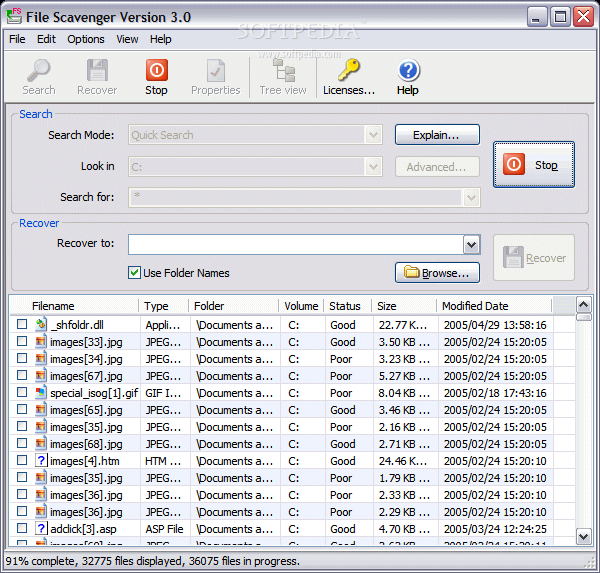This screenshot has width=600, height=573.
Task: Click the Stop toolbar icon
Action: point(157,70)
